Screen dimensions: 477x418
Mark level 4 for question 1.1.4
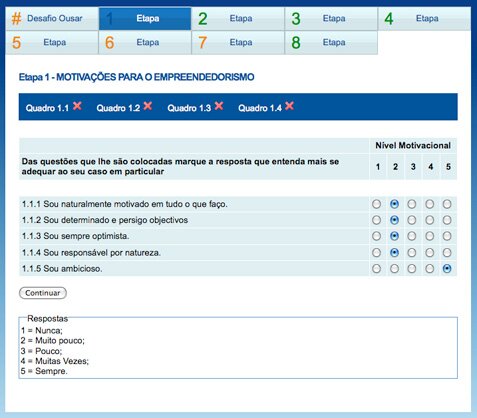[429, 253]
